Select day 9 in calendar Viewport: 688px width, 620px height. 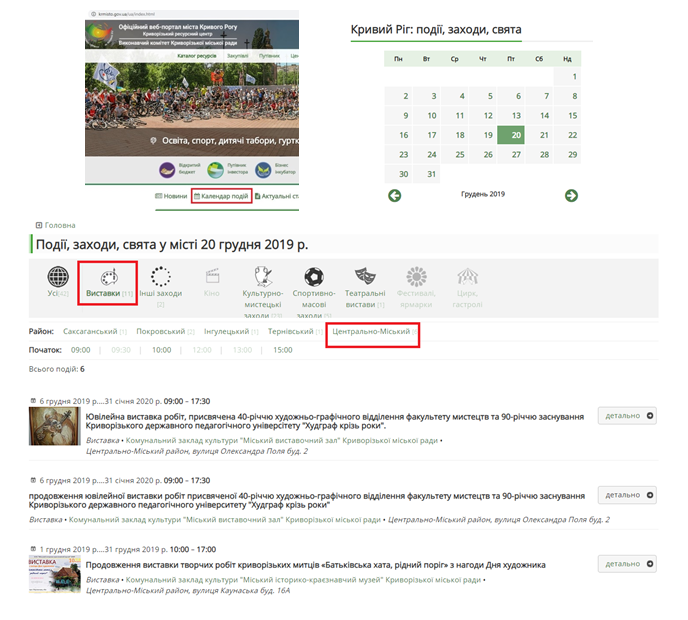pyautogui.click(x=398, y=116)
